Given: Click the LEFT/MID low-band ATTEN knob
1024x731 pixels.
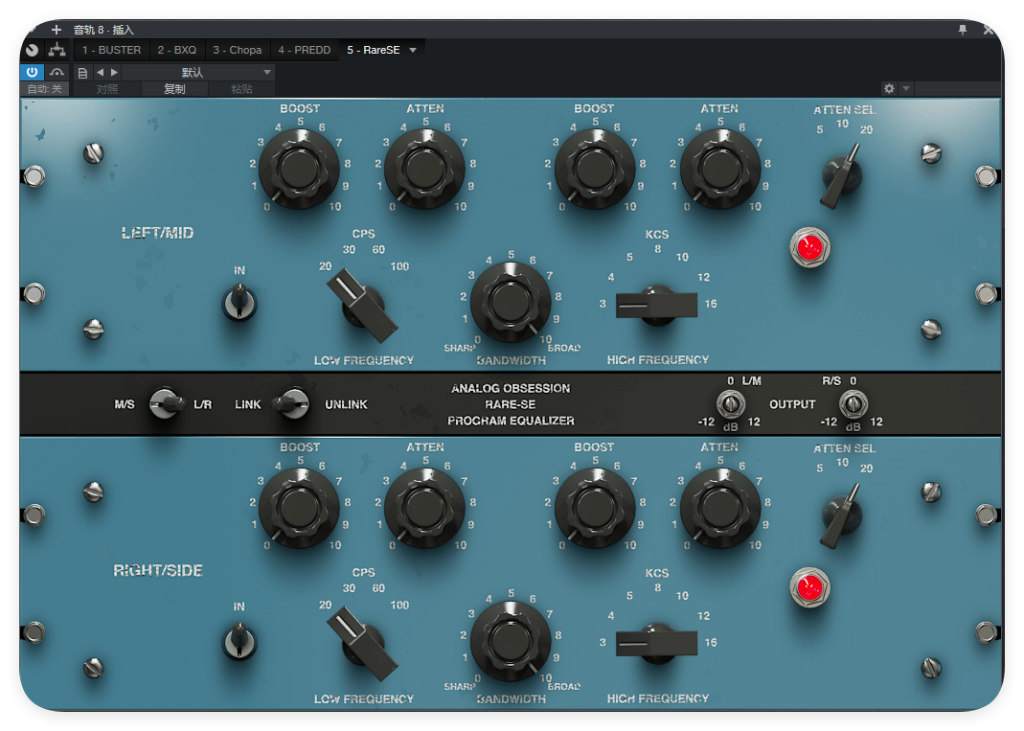Looking at the screenshot, I should (424, 169).
